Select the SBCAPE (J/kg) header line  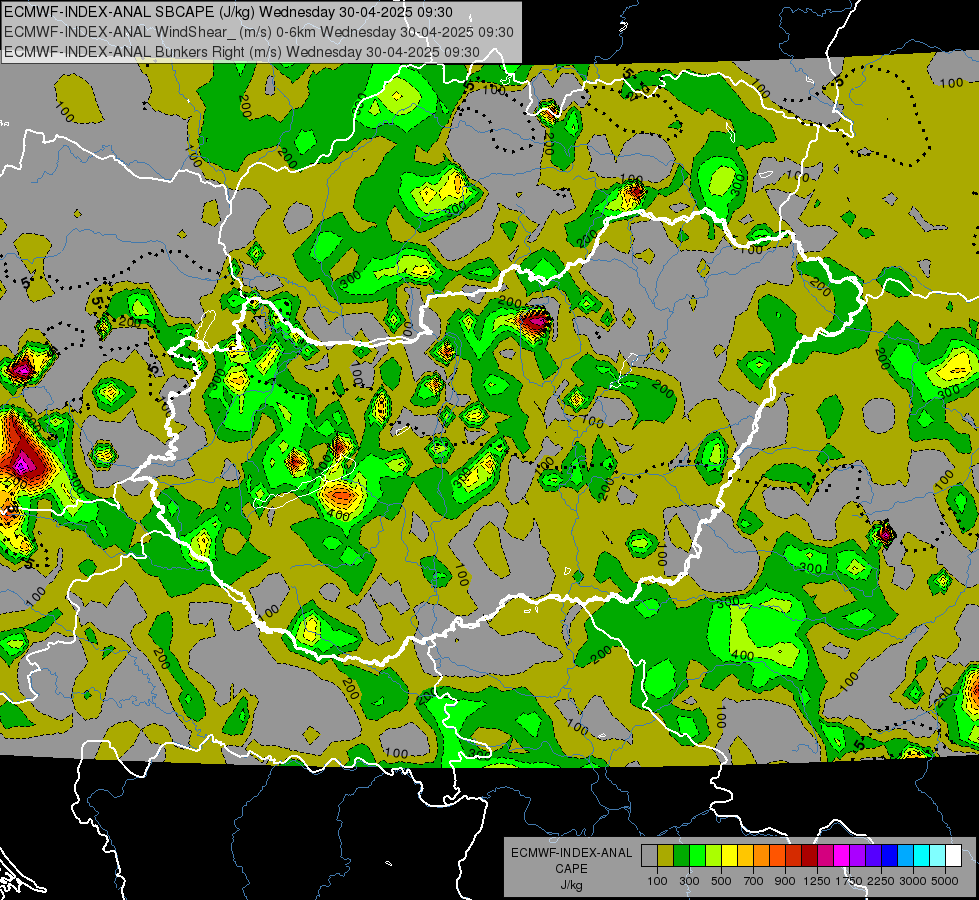(229, 12)
